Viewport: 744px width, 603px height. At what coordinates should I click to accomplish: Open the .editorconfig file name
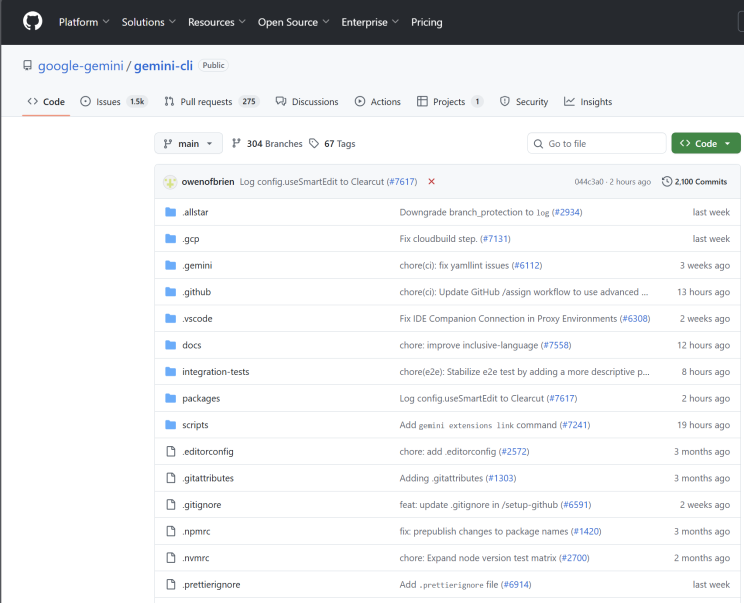tap(208, 451)
